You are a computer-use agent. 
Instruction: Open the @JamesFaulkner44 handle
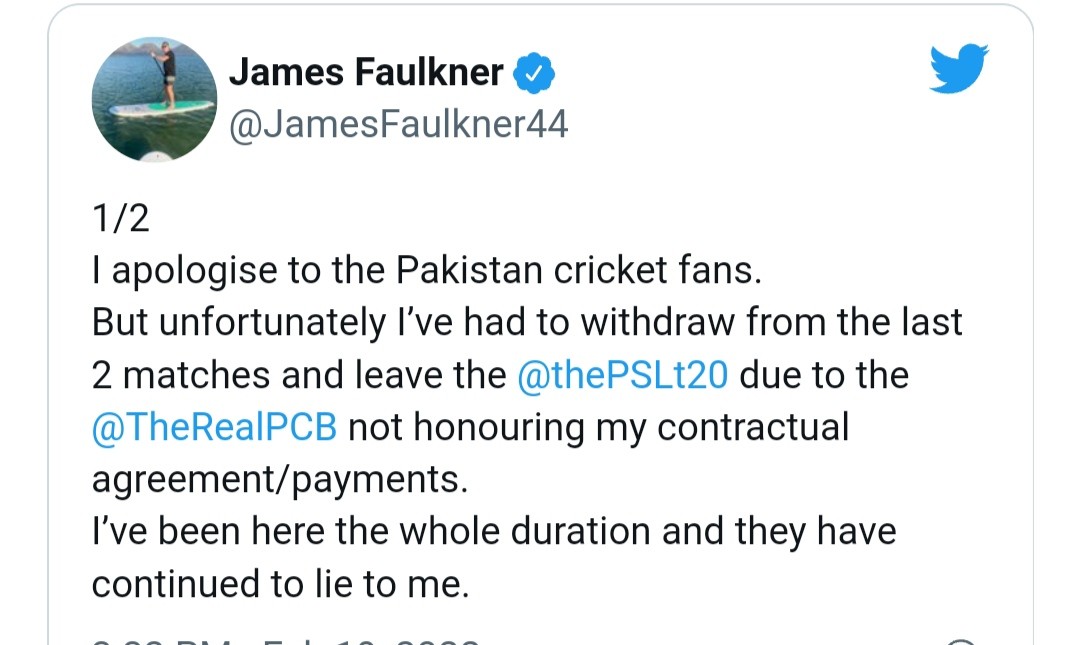pyautogui.click(x=398, y=124)
